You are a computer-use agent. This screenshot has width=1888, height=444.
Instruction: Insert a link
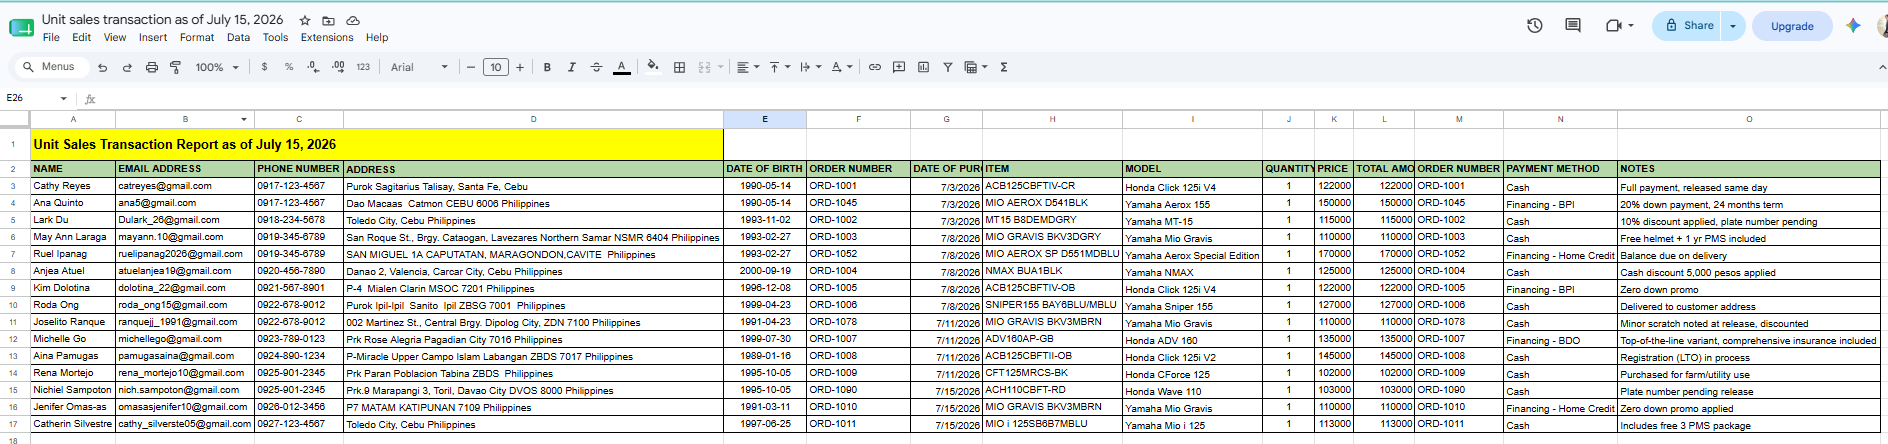[x=875, y=67]
